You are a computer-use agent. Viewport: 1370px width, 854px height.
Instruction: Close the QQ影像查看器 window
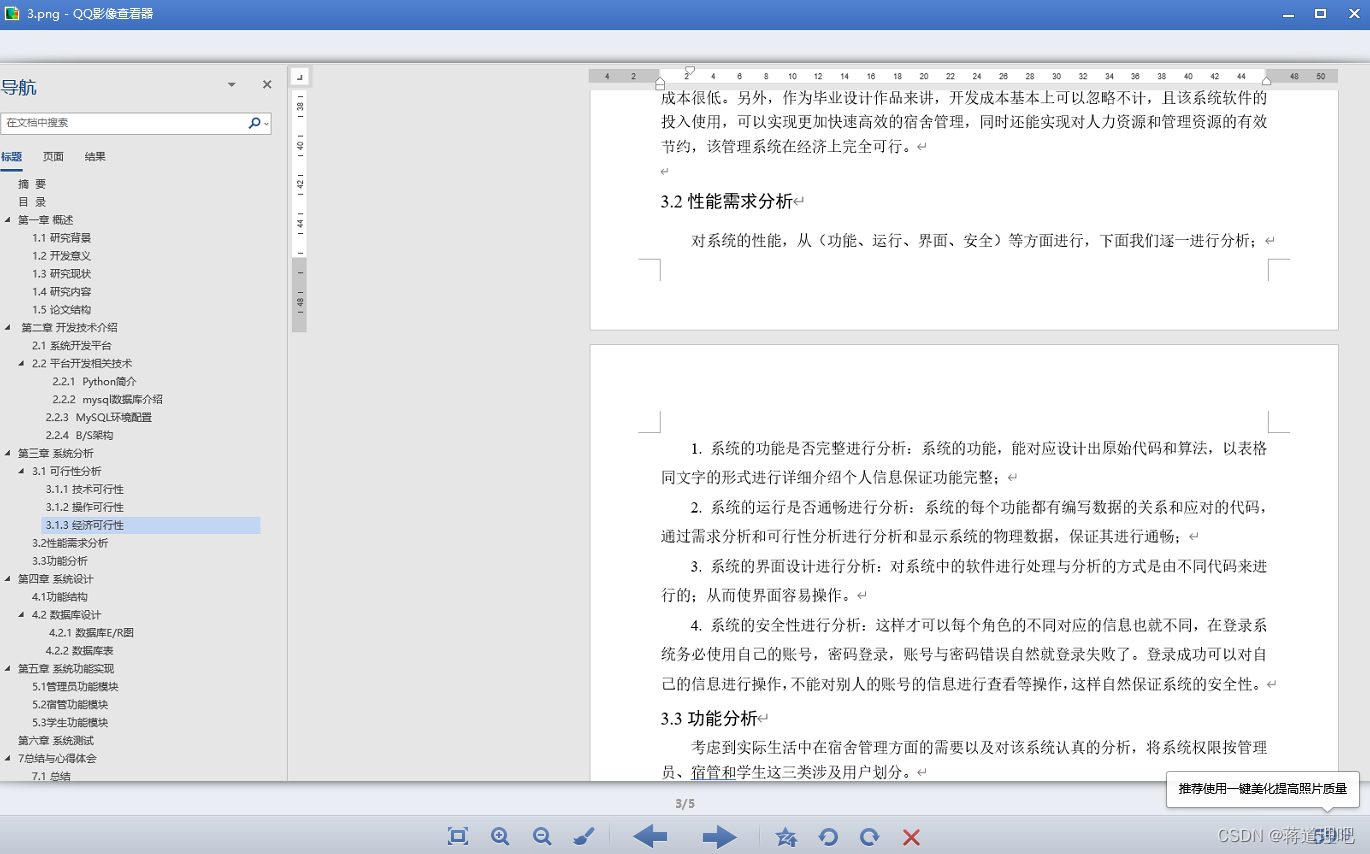point(1353,14)
